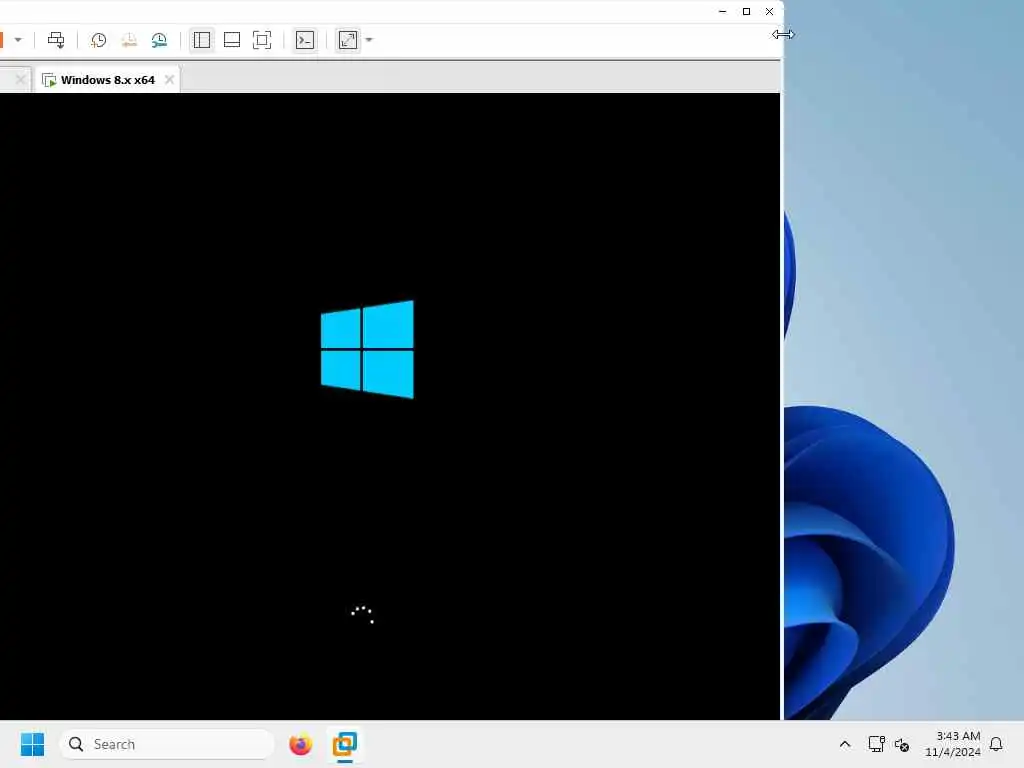Close the VMware Workstation window

coord(769,11)
